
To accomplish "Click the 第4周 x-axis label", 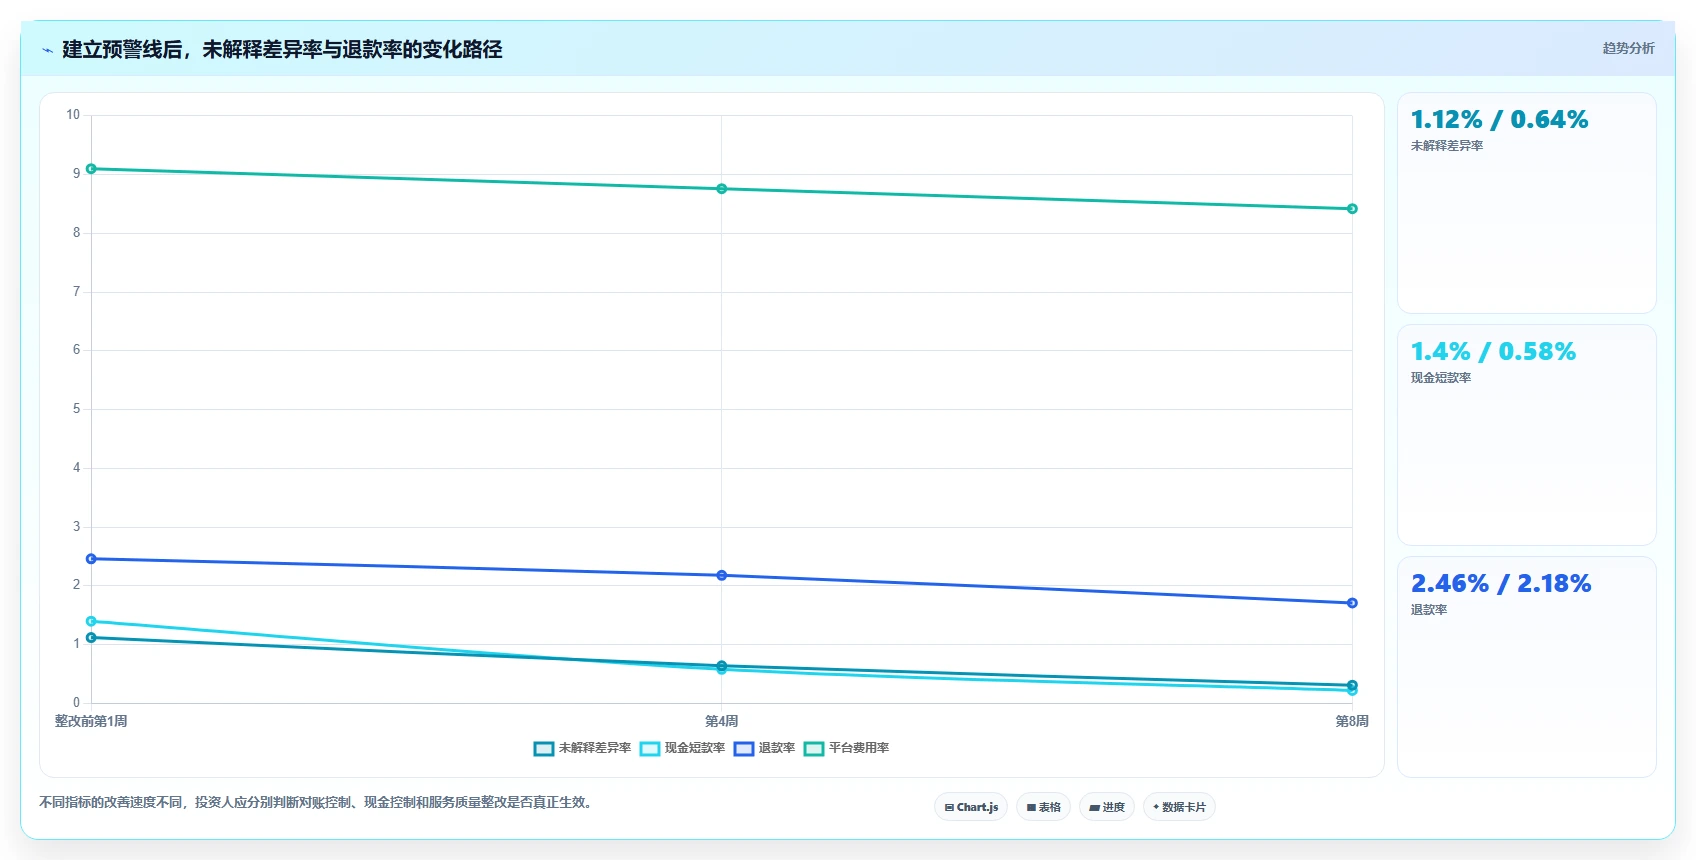I will coord(722,721).
